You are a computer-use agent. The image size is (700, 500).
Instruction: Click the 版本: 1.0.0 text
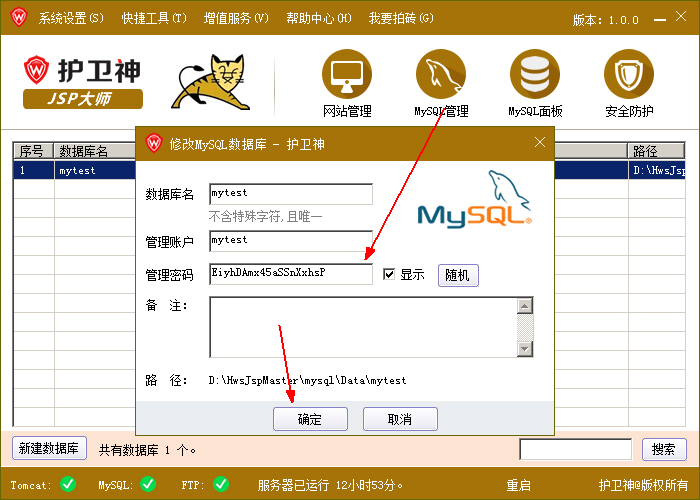[x=605, y=20]
